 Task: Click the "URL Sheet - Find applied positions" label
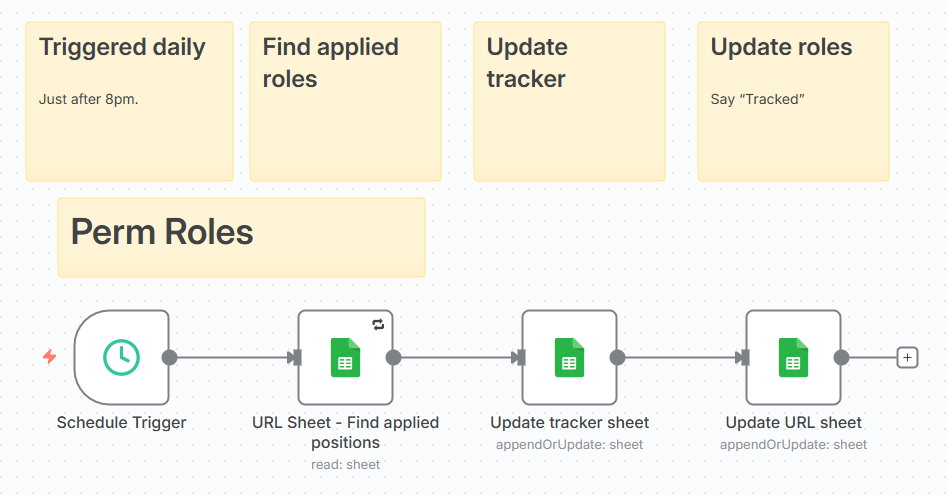(346, 432)
